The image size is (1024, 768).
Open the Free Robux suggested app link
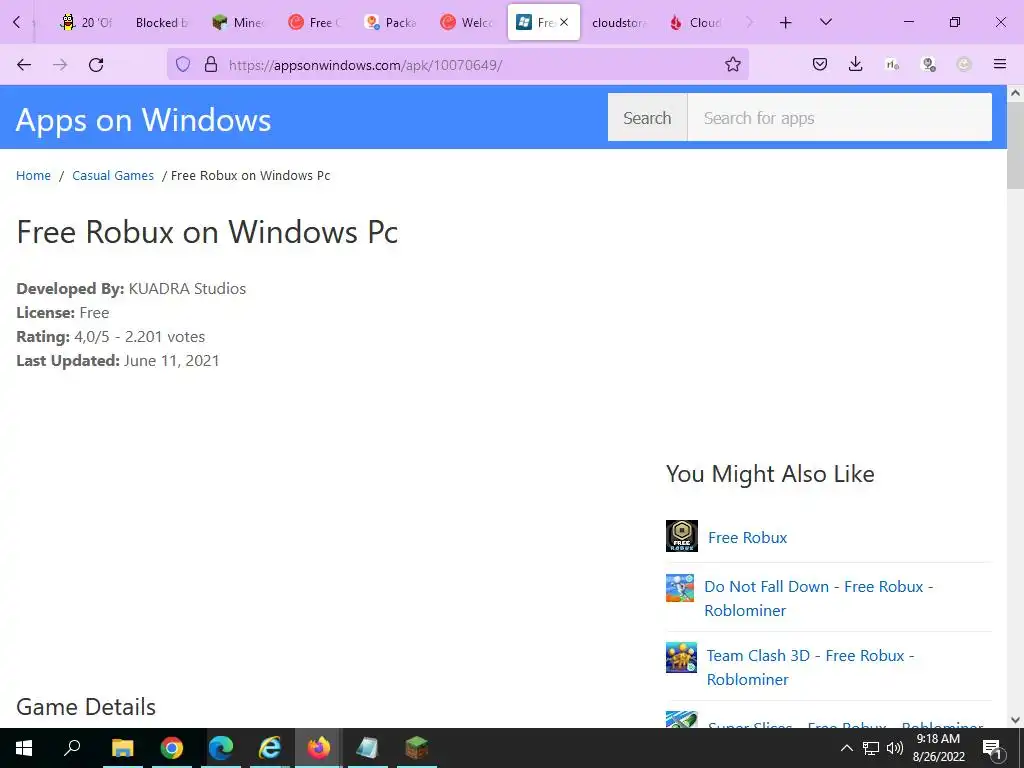748,537
